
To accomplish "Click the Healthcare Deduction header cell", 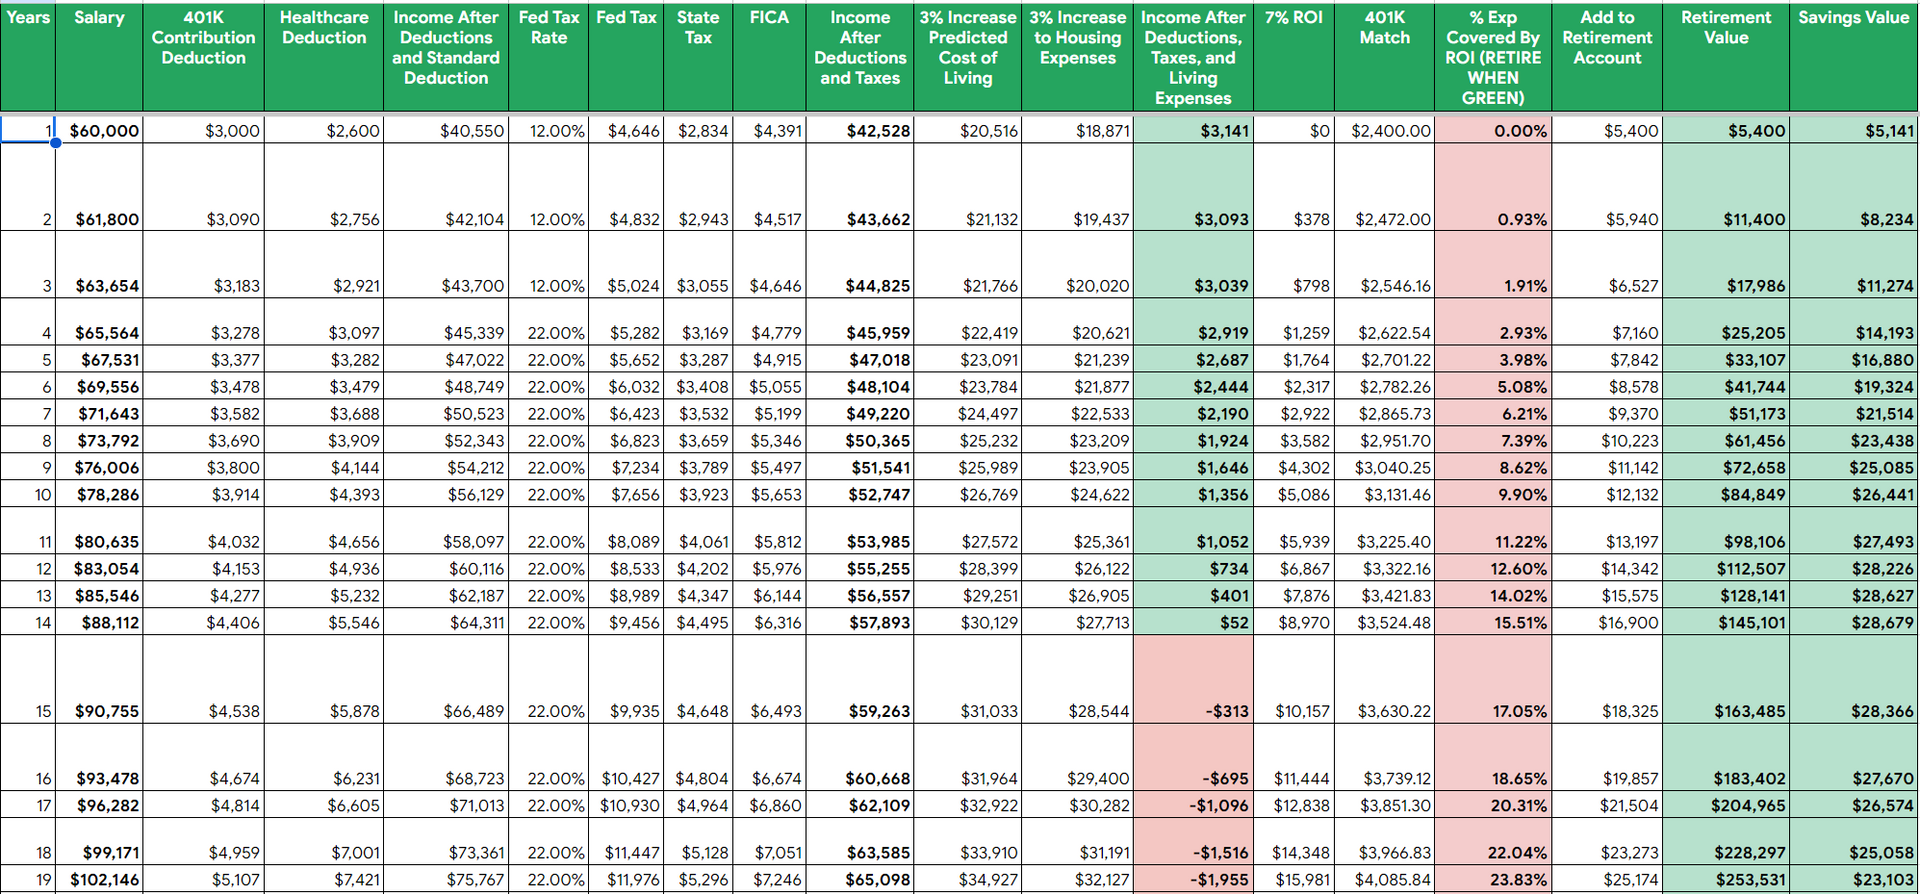I will tap(324, 56).
